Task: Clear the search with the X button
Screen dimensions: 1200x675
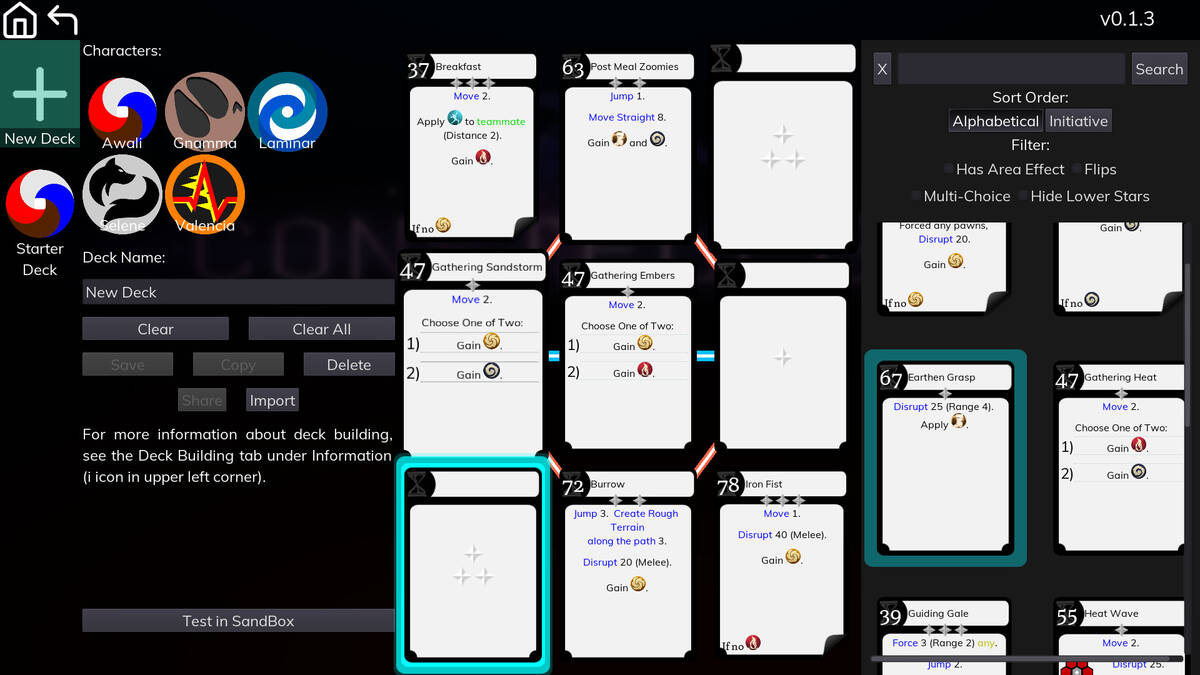Action: [882, 69]
